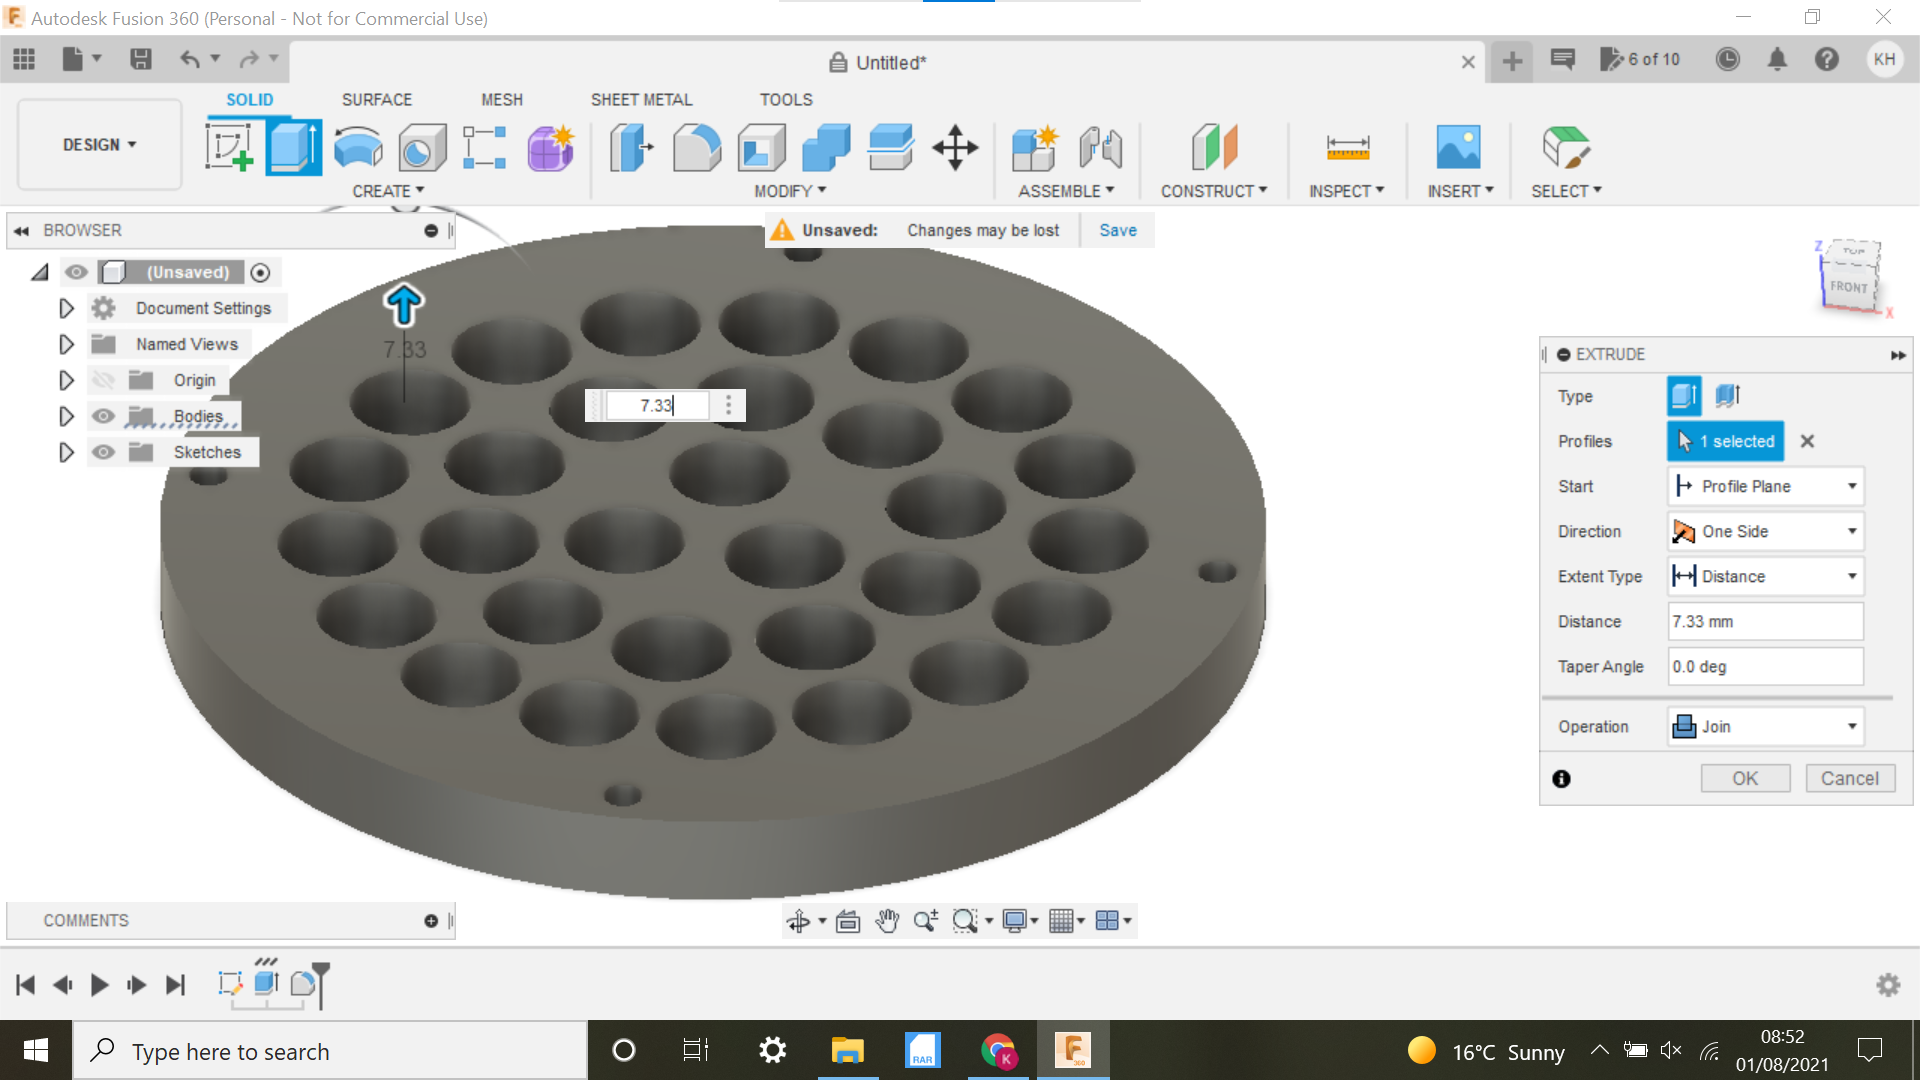Select the Press Pull tool
The height and width of the screenshot is (1080, 1920).
click(x=632, y=148)
